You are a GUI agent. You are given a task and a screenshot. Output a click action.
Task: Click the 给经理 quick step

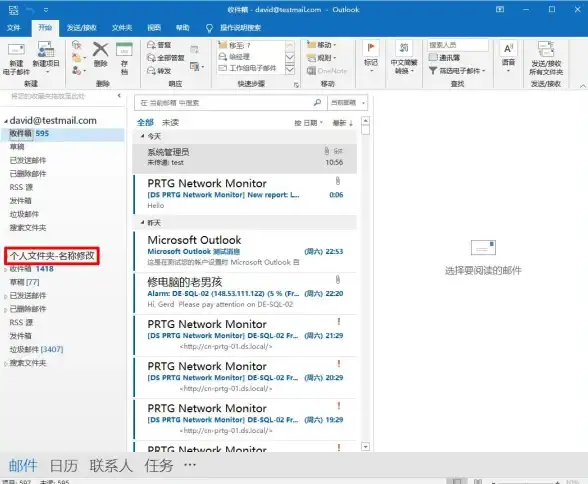[234, 57]
